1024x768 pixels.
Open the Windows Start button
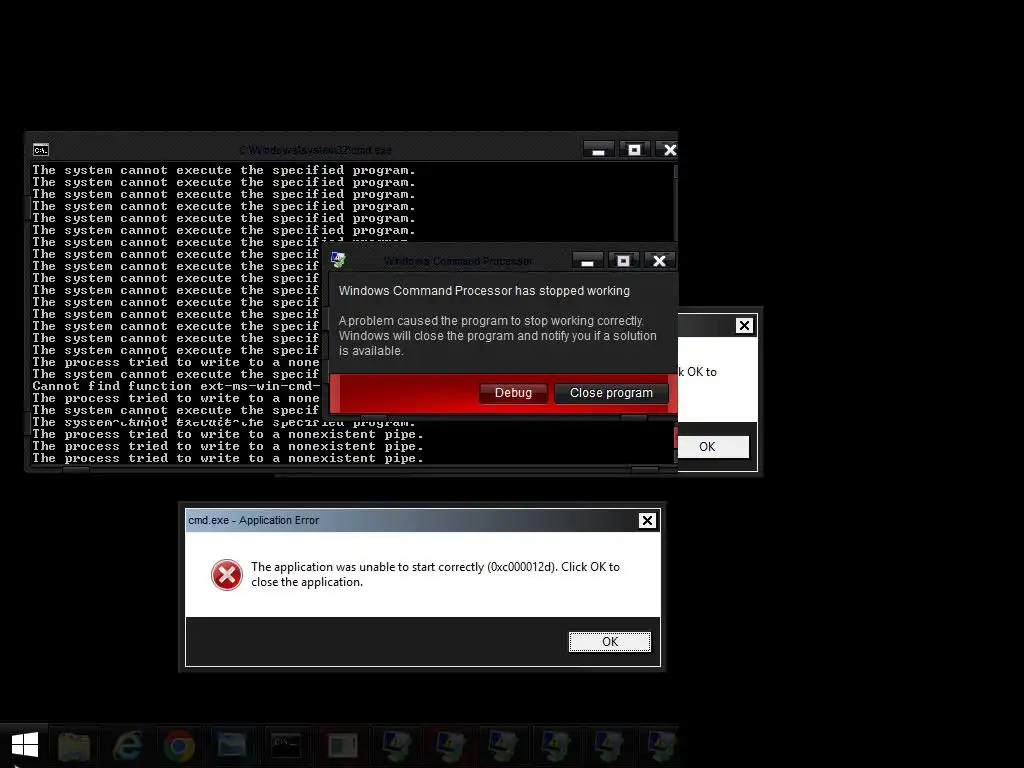tap(24, 744)
